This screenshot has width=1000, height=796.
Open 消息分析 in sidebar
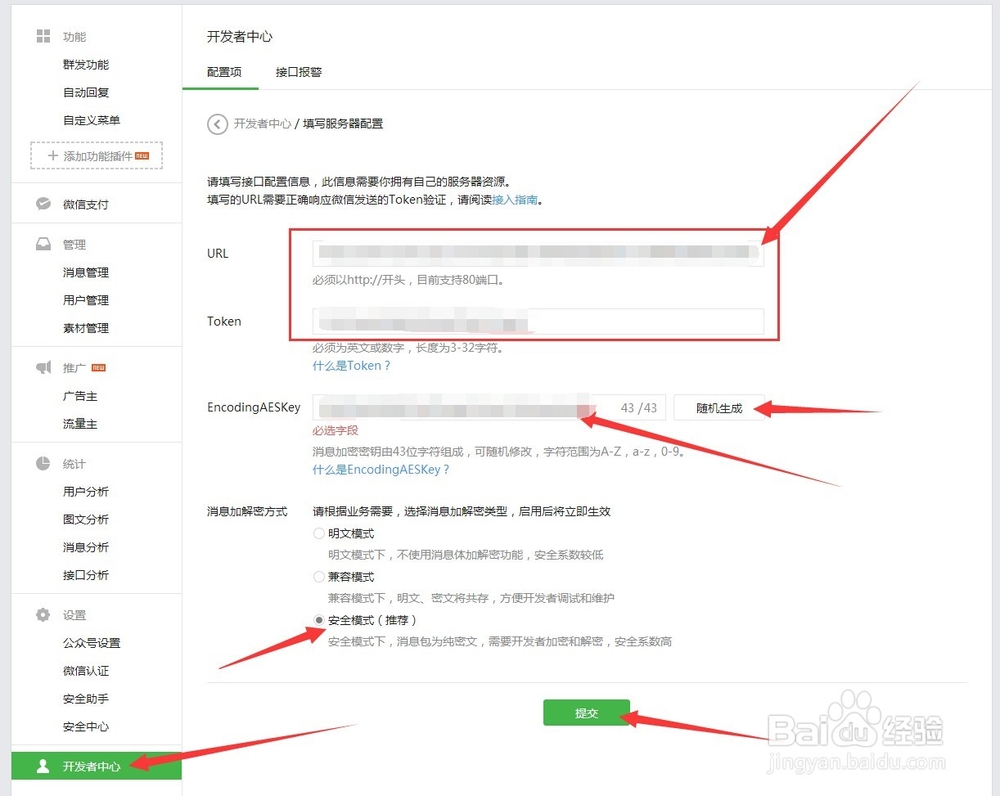86,547
